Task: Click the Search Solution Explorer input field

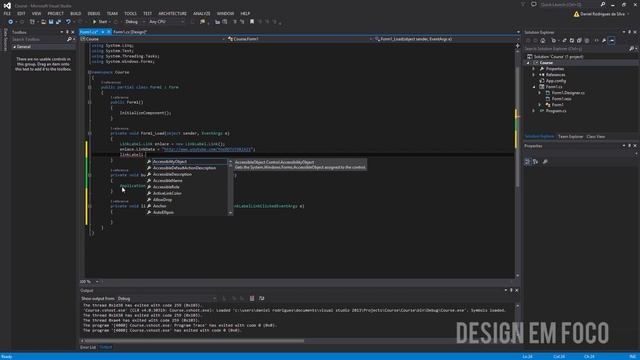Action: point(576,49)
